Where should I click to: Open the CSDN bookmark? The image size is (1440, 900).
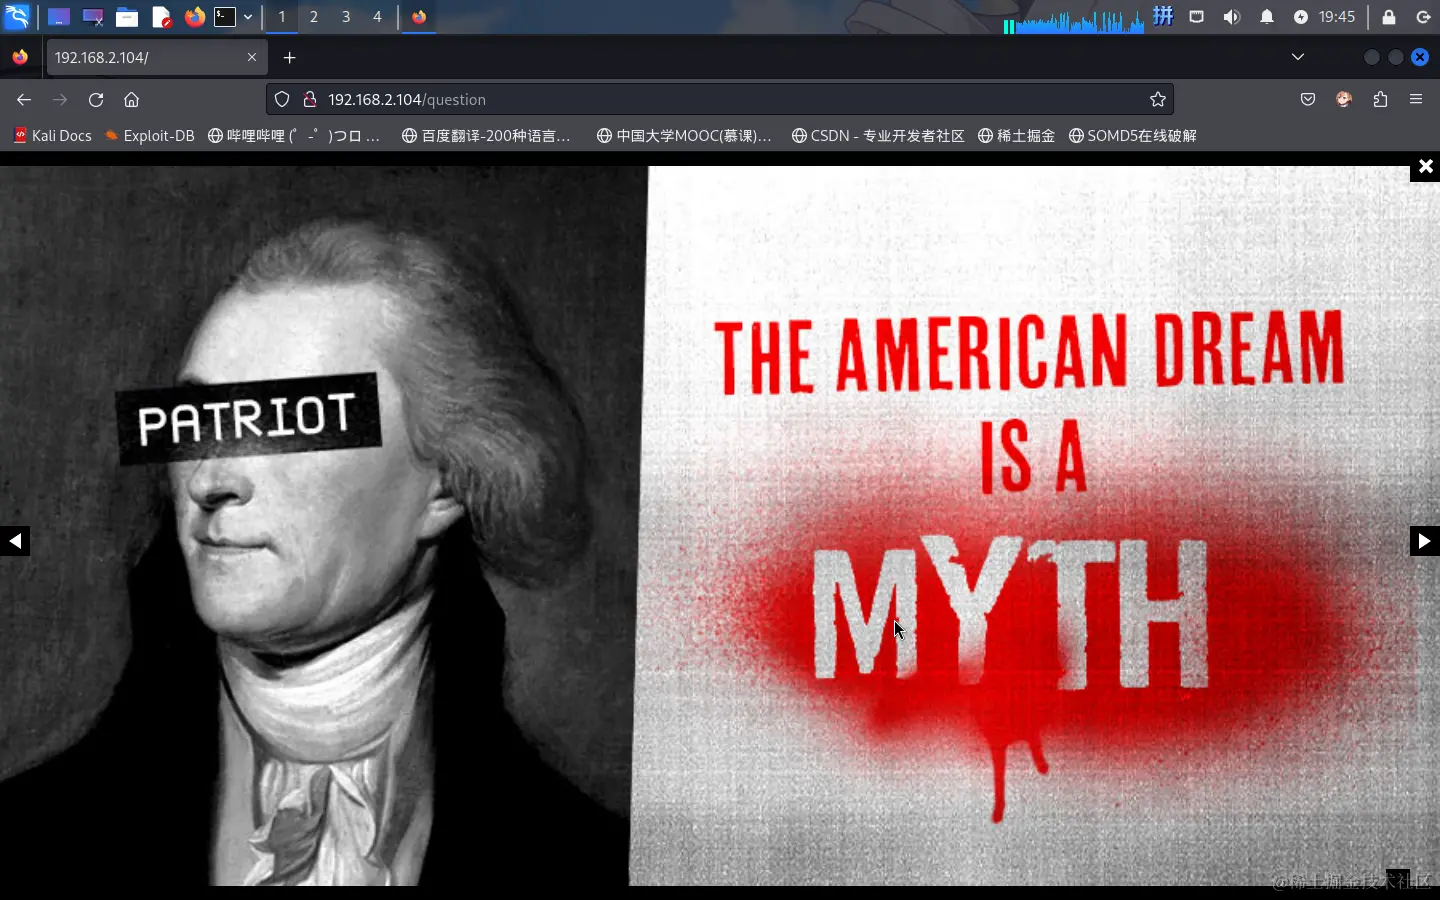[x=878, y=136]
